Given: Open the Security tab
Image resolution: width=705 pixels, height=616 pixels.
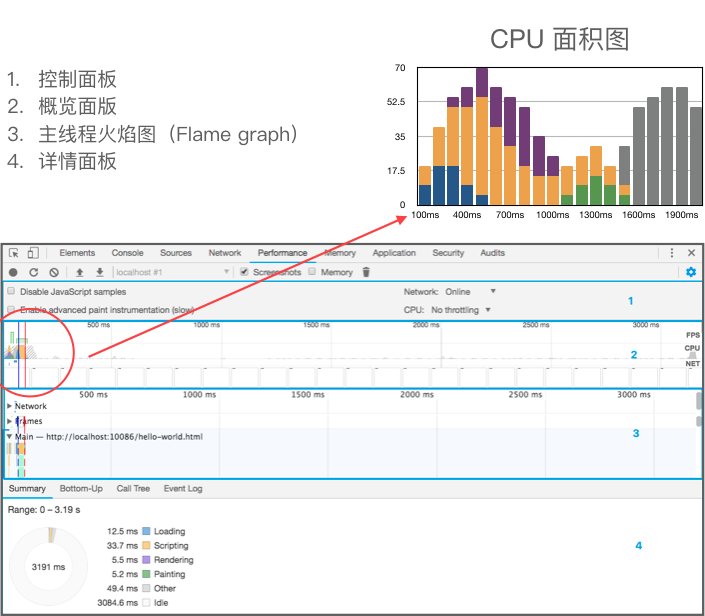Looking at the screenshot, I should click(x=448, y=253).
